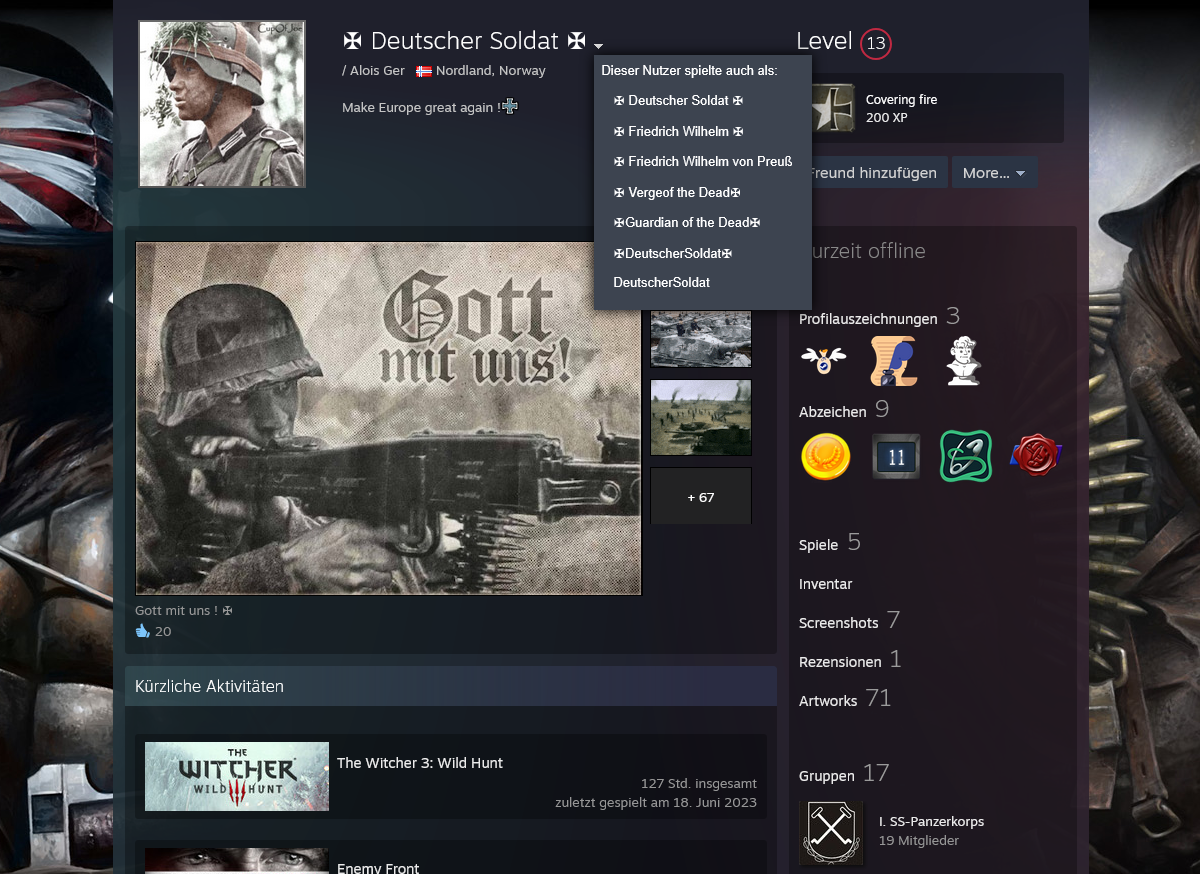Collapse the name history dropdown arrow
This screenshot has height=874, width=1200.
598,46
